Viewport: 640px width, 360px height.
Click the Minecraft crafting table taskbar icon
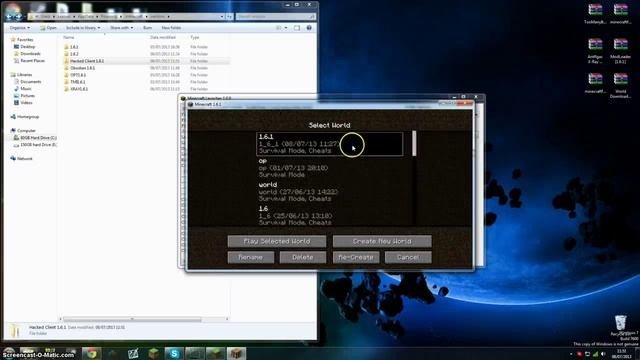tap(236, 353)
